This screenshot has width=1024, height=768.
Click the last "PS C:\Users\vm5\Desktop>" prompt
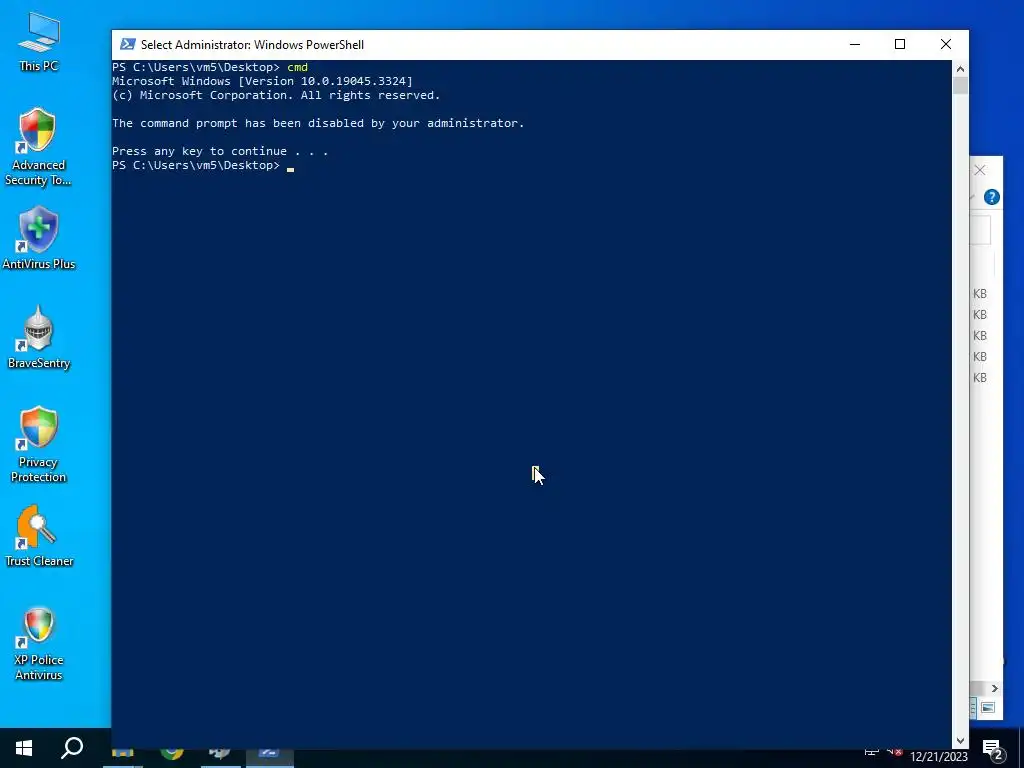pos(195,165)
